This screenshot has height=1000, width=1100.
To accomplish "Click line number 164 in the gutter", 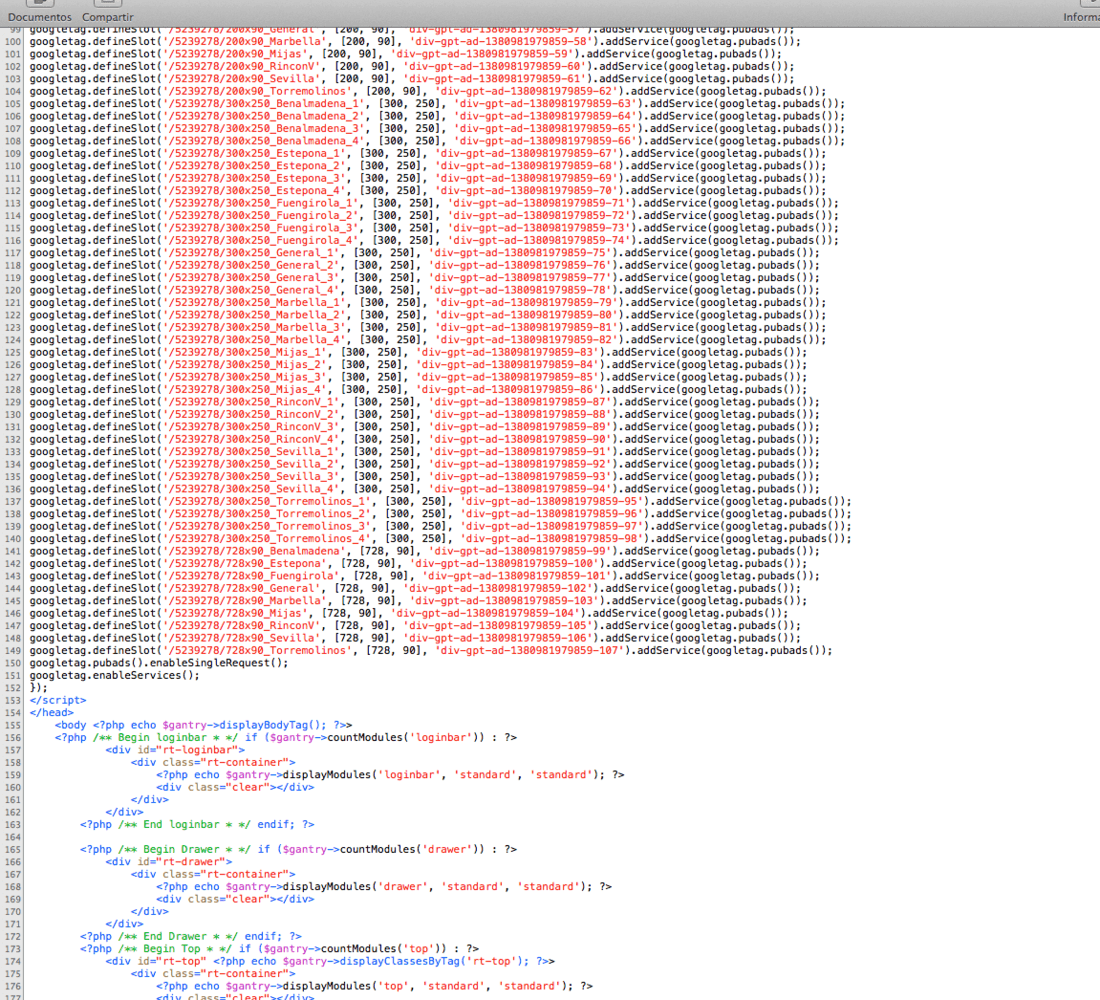I will [13, 838].
